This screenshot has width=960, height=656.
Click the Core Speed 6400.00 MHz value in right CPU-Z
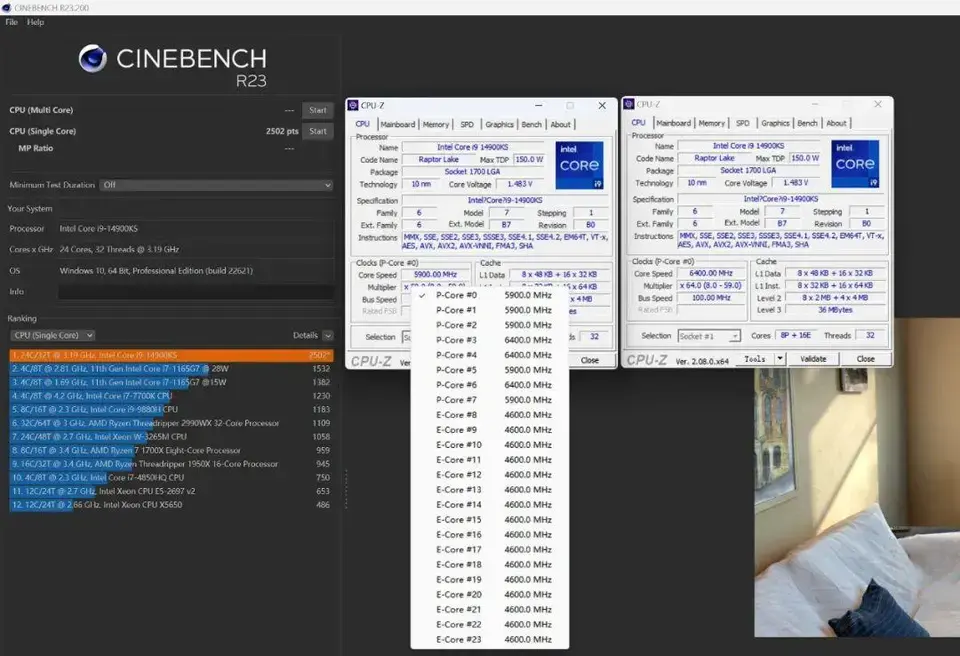coord(711,273)
